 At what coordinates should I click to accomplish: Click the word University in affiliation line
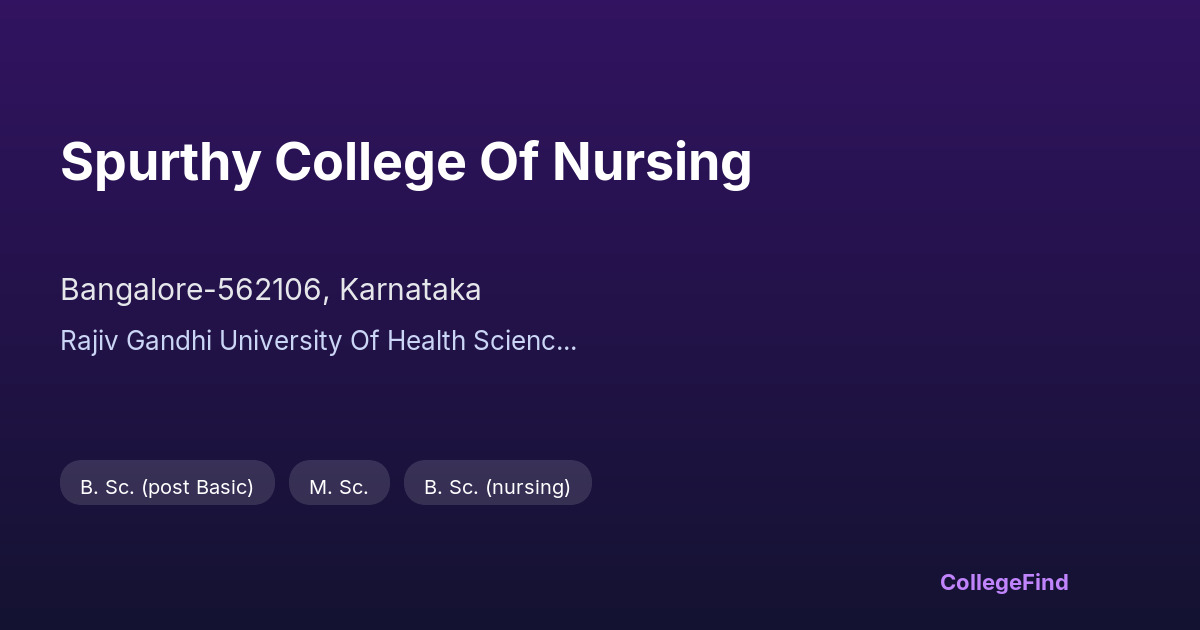[280, 341]
